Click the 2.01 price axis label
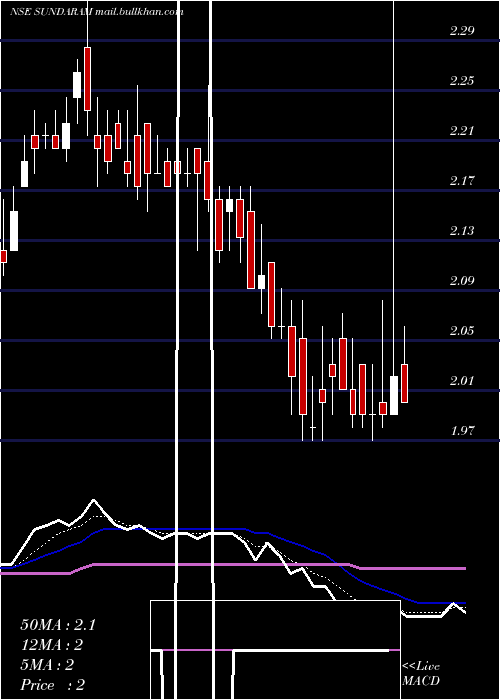Viewport: 500px width, 700px height. click(462, 381)
